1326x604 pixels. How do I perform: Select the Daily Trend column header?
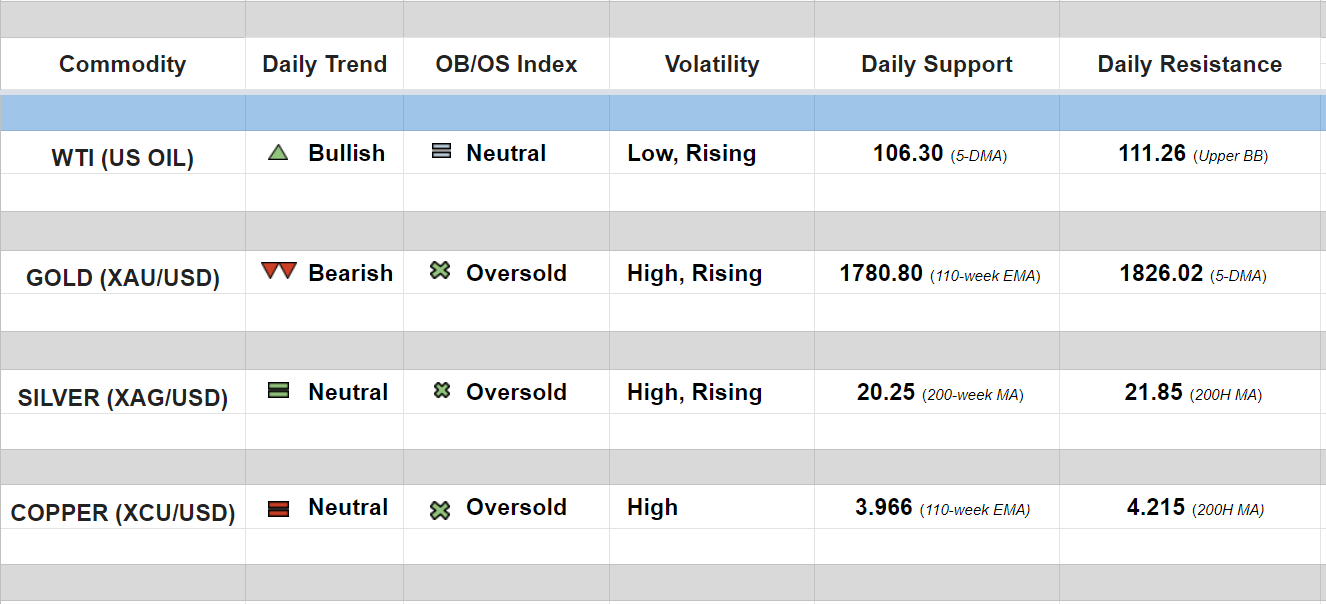pos(324,65)
